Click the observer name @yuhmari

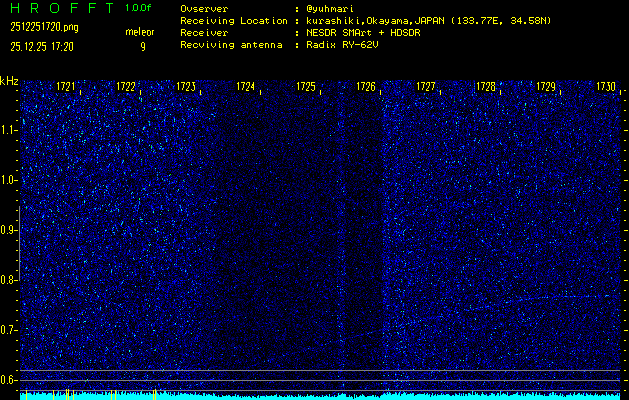[330, 9]
